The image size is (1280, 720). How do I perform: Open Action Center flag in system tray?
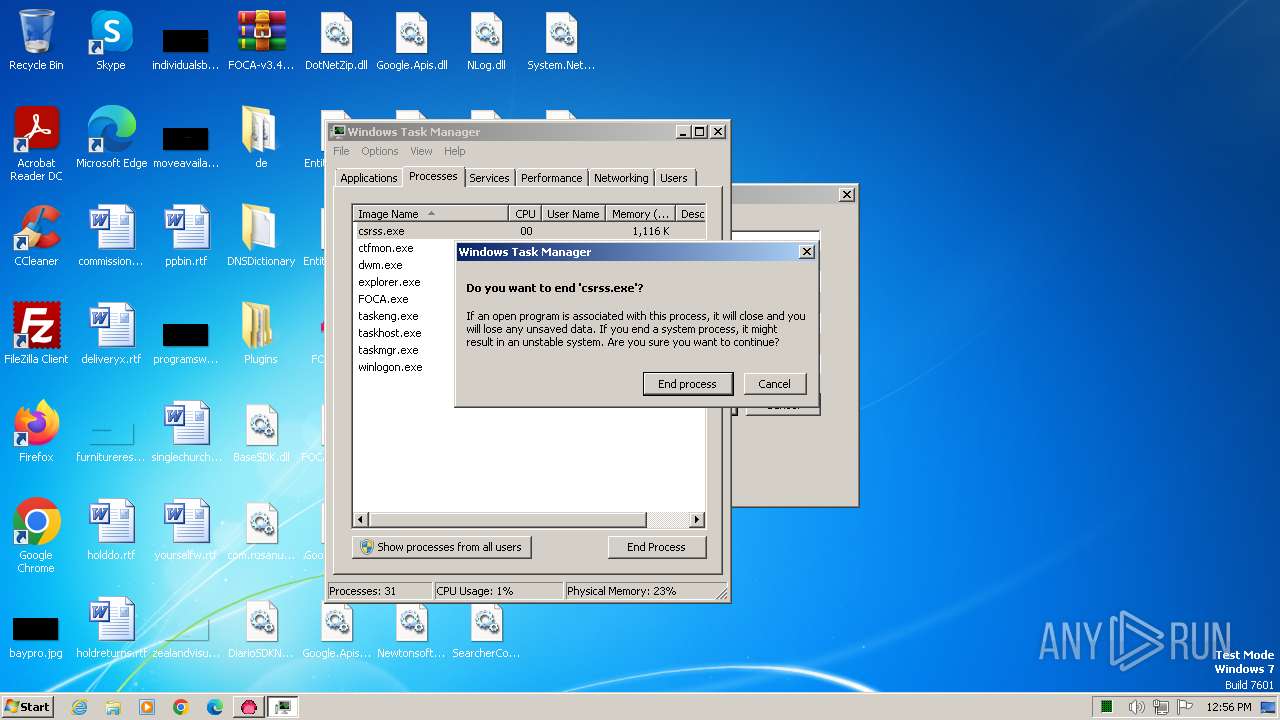click(x=1185, y=707)
